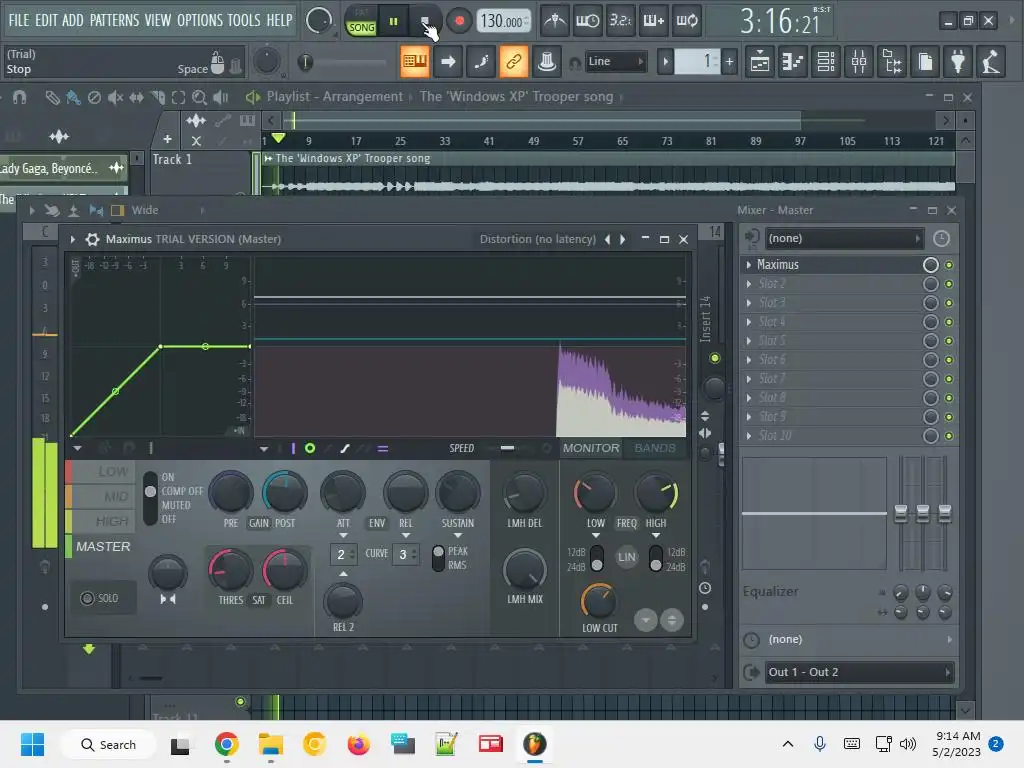Toggle the Playlist magnet snap icon
The height and width of the screenshot is (768, 1024).
[x=20, y=98]
